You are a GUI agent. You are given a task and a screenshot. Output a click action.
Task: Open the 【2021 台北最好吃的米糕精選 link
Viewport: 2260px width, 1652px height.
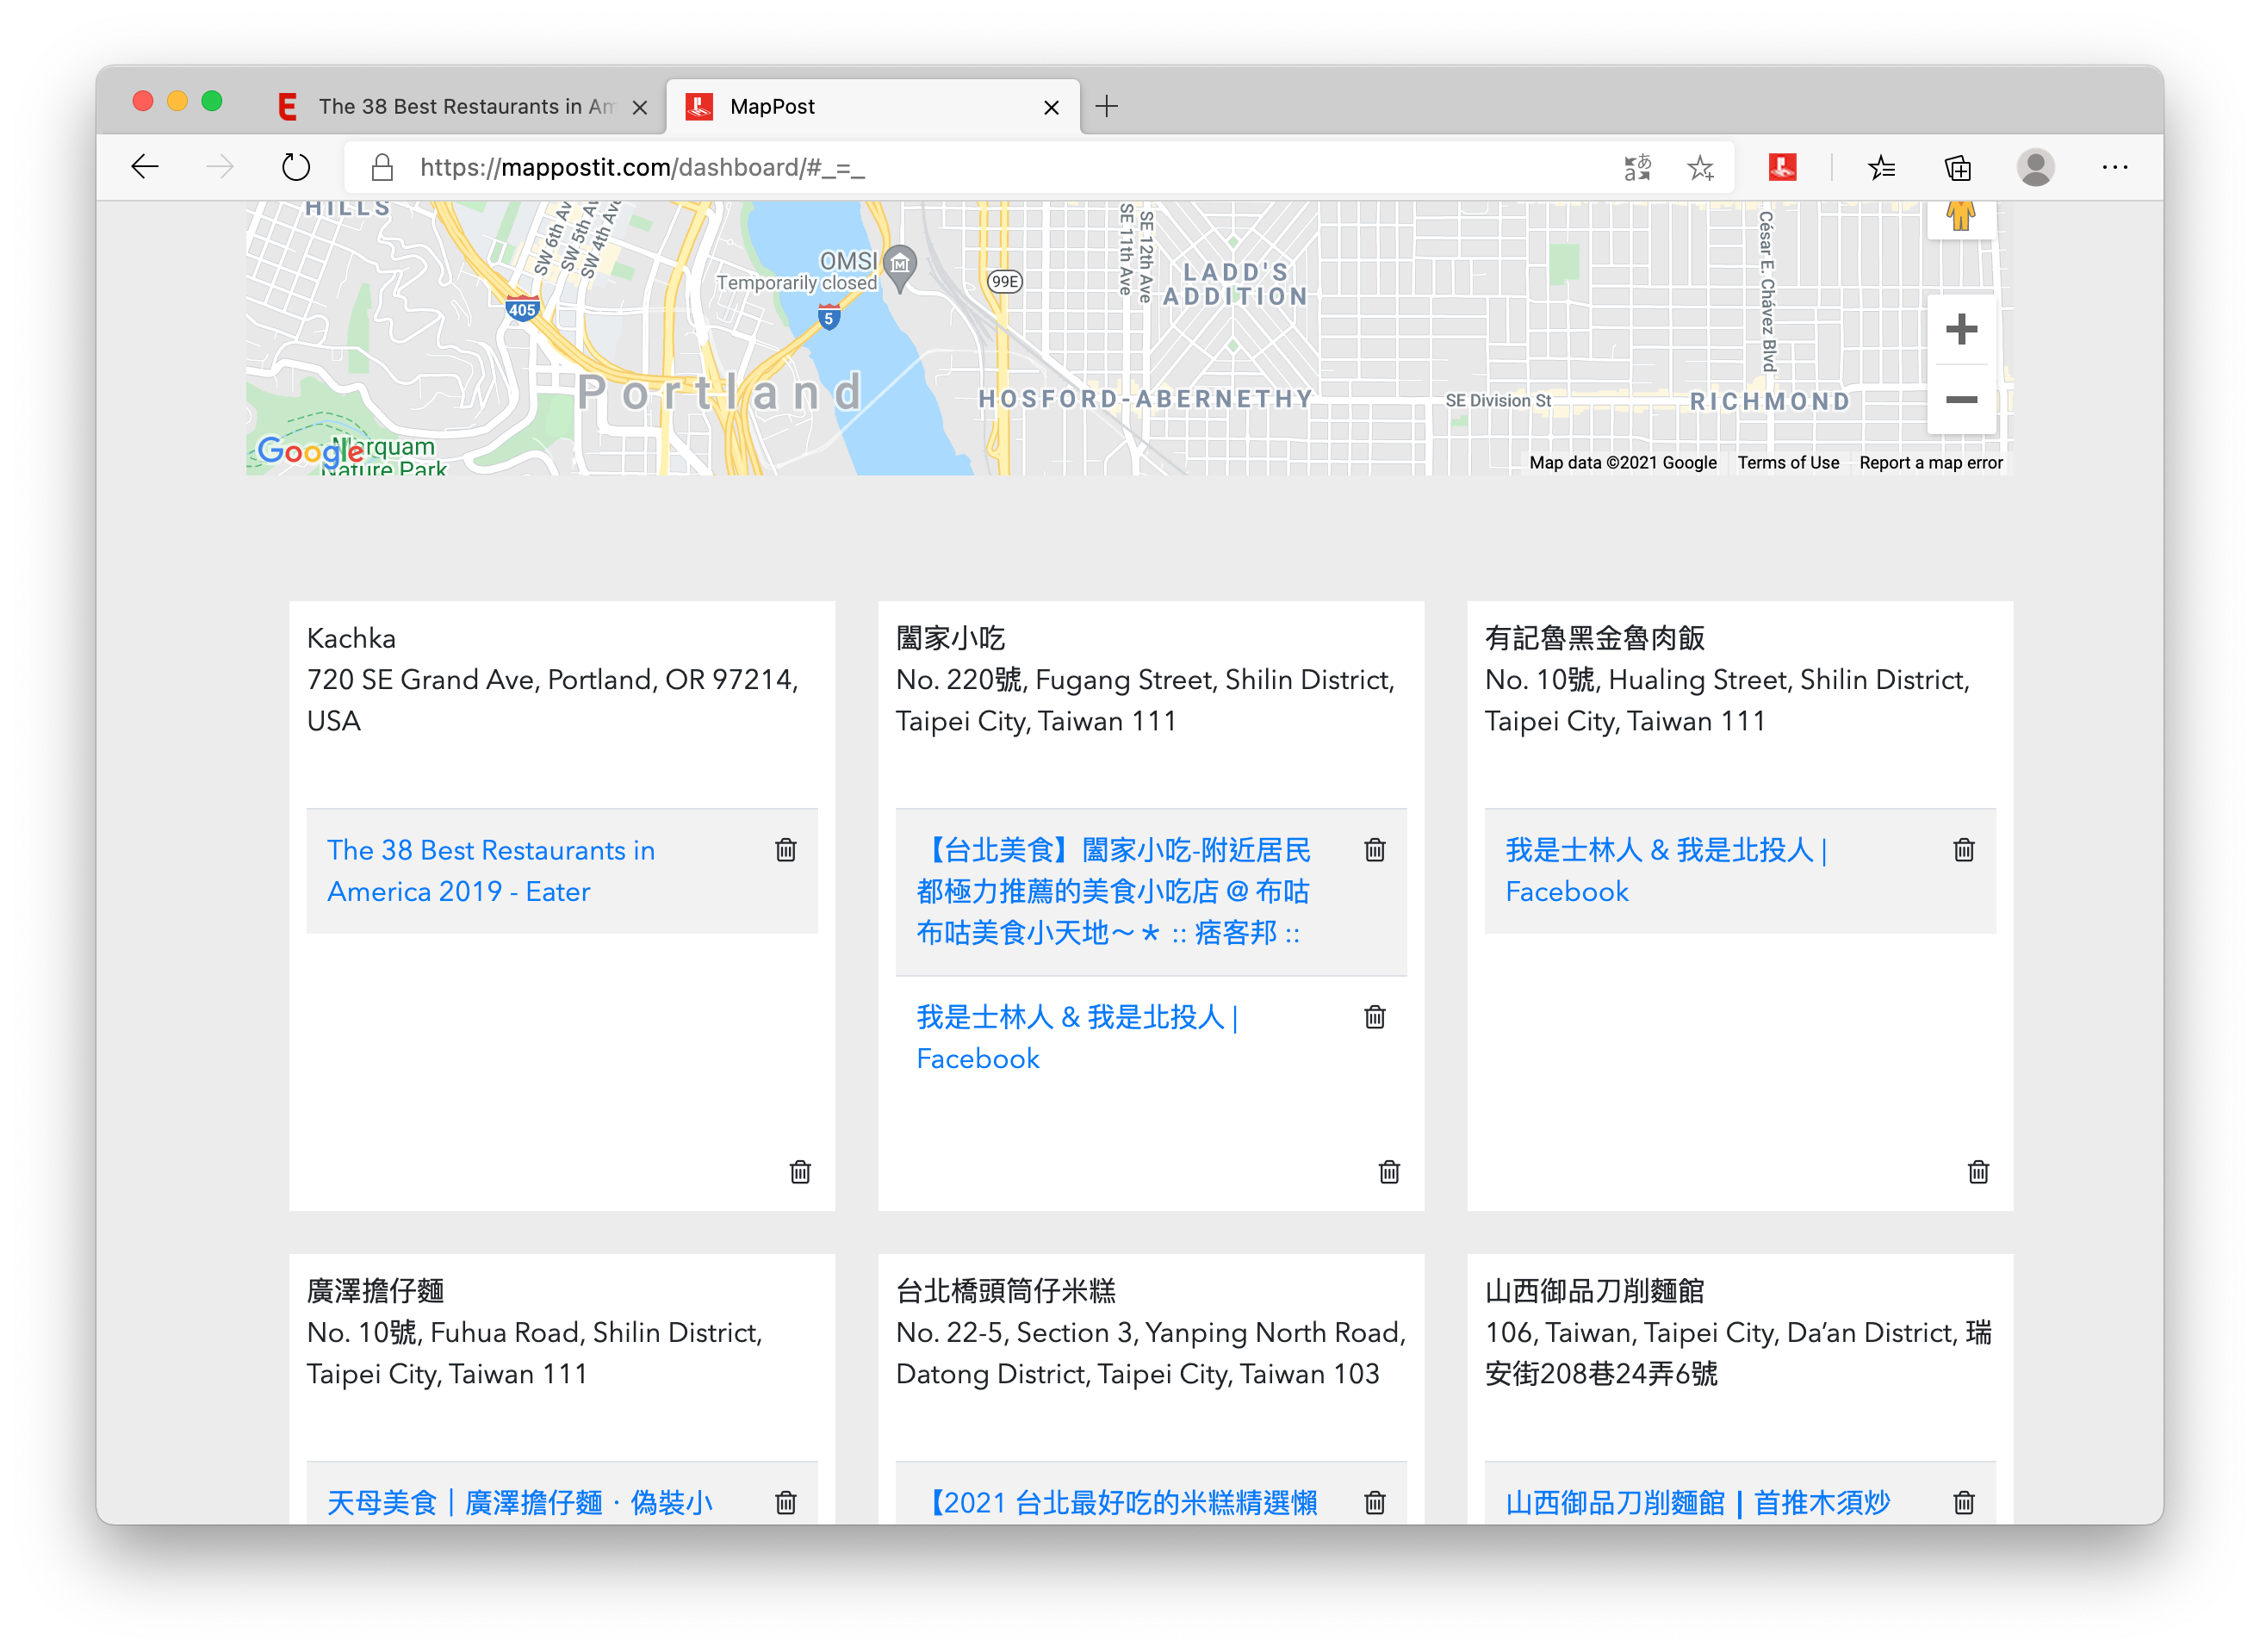pyautogui.click(x=1117, y=1502)
